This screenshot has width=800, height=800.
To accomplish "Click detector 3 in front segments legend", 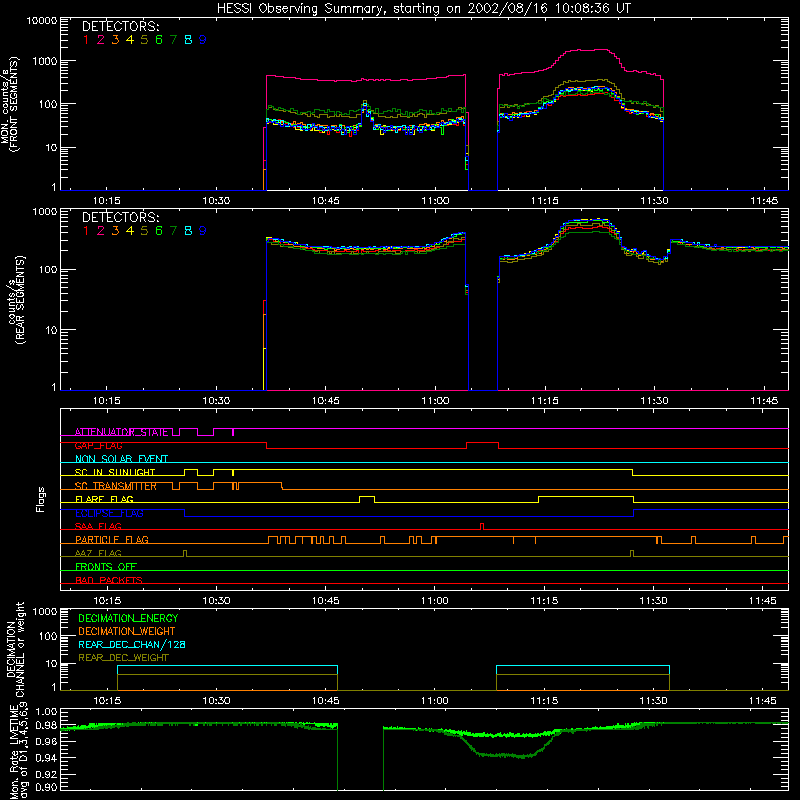I will pos(115,40).
